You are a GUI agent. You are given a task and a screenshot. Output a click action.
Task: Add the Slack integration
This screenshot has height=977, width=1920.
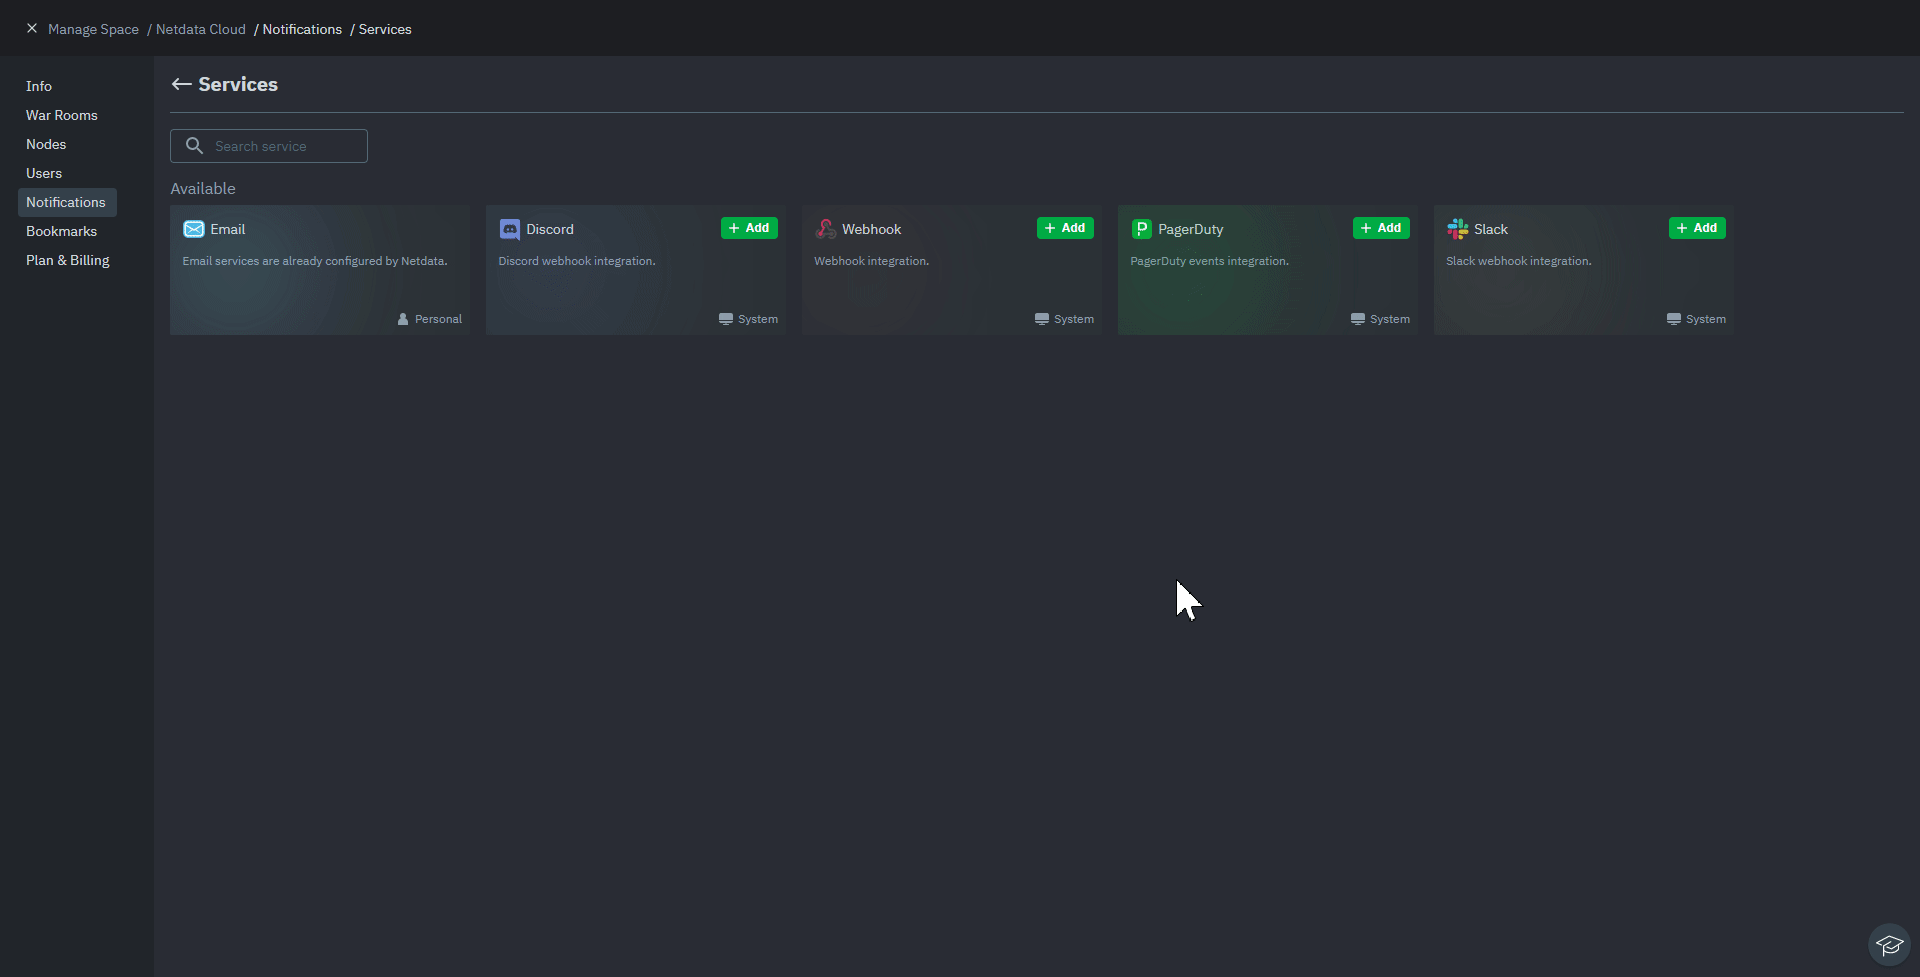1696,227
